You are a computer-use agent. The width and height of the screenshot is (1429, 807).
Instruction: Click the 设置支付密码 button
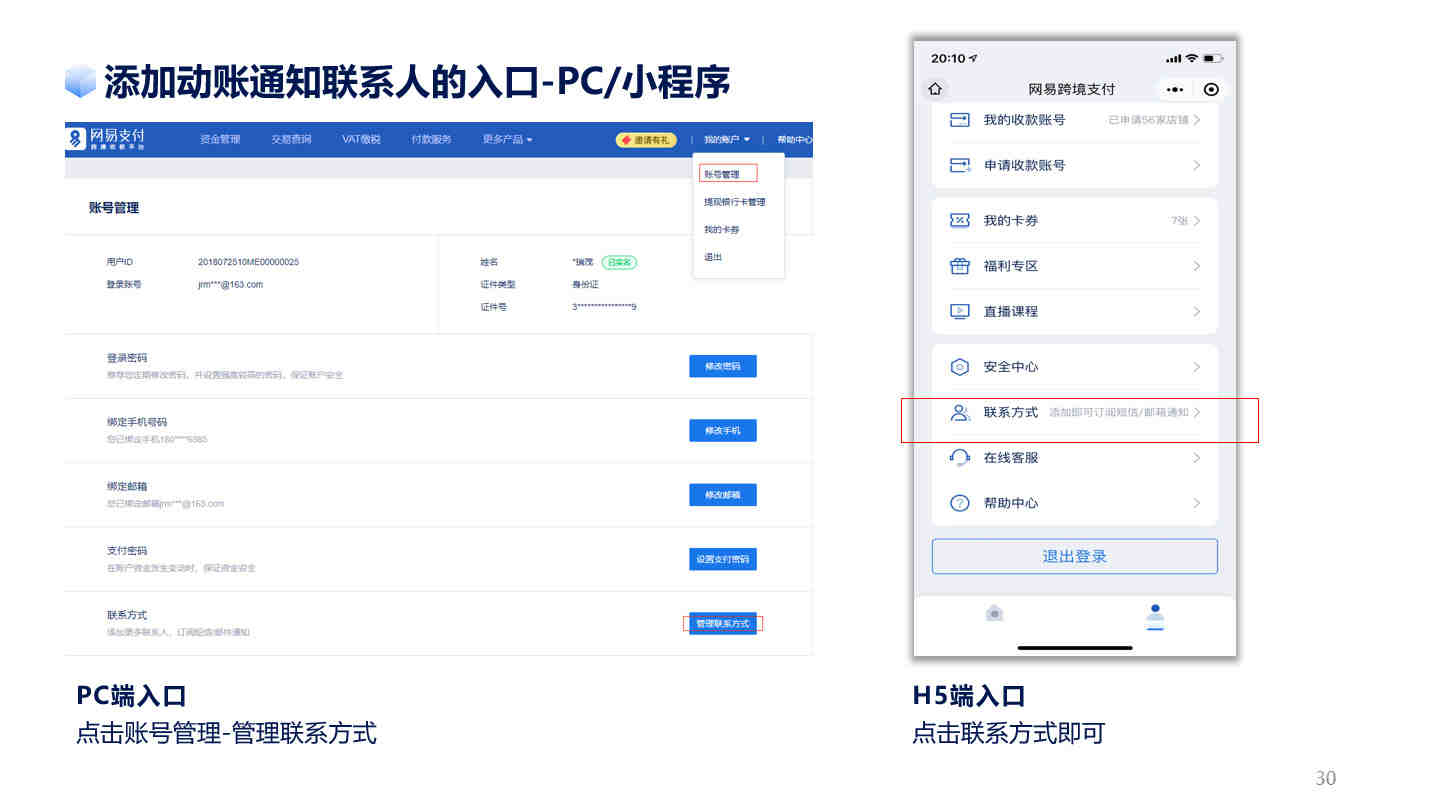pyautogui.click(x=722, y=559)
